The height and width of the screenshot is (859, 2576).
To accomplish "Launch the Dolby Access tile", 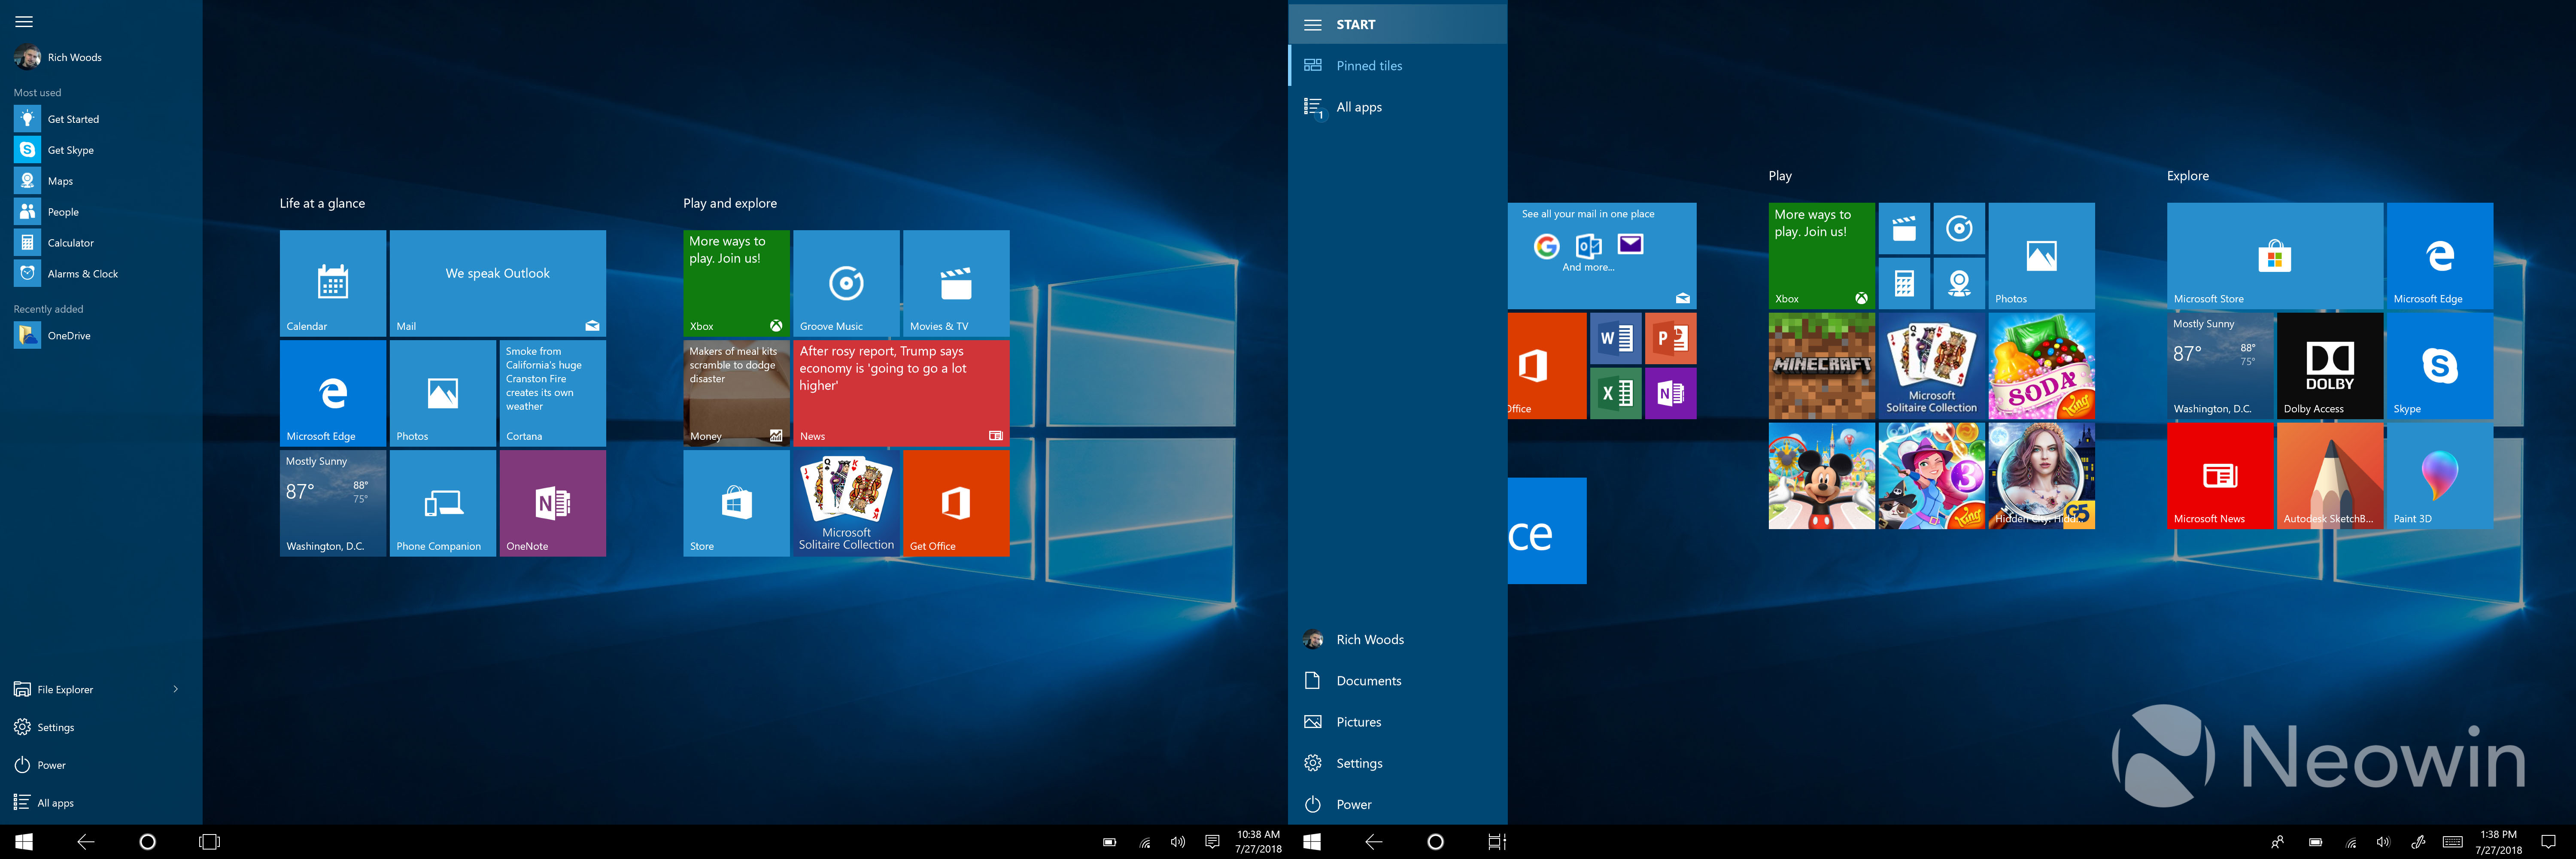I will (x=2329, y=365).
